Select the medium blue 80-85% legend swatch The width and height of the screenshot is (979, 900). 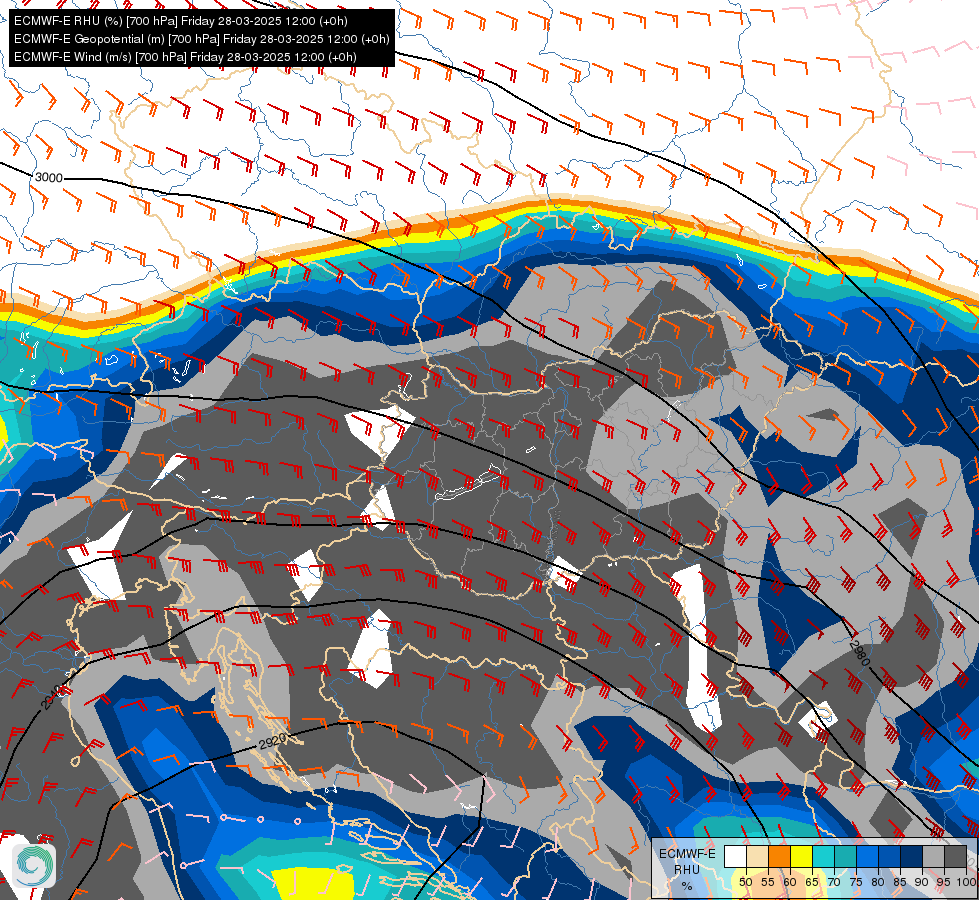point(890,856)
